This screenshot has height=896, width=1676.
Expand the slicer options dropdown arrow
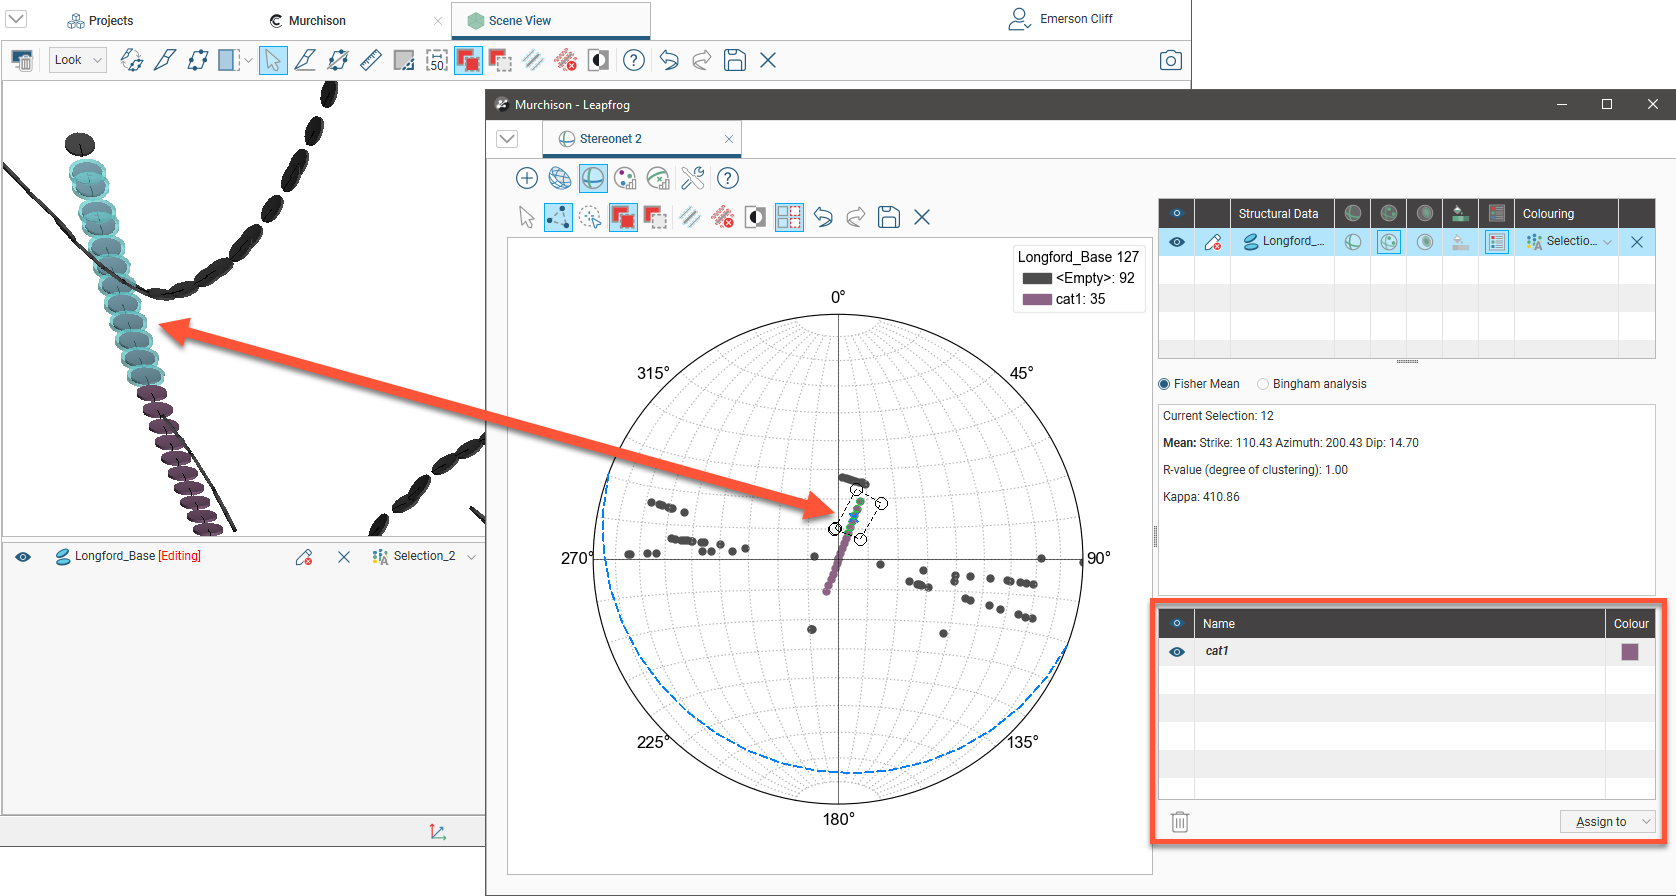[x=248, y=60]
